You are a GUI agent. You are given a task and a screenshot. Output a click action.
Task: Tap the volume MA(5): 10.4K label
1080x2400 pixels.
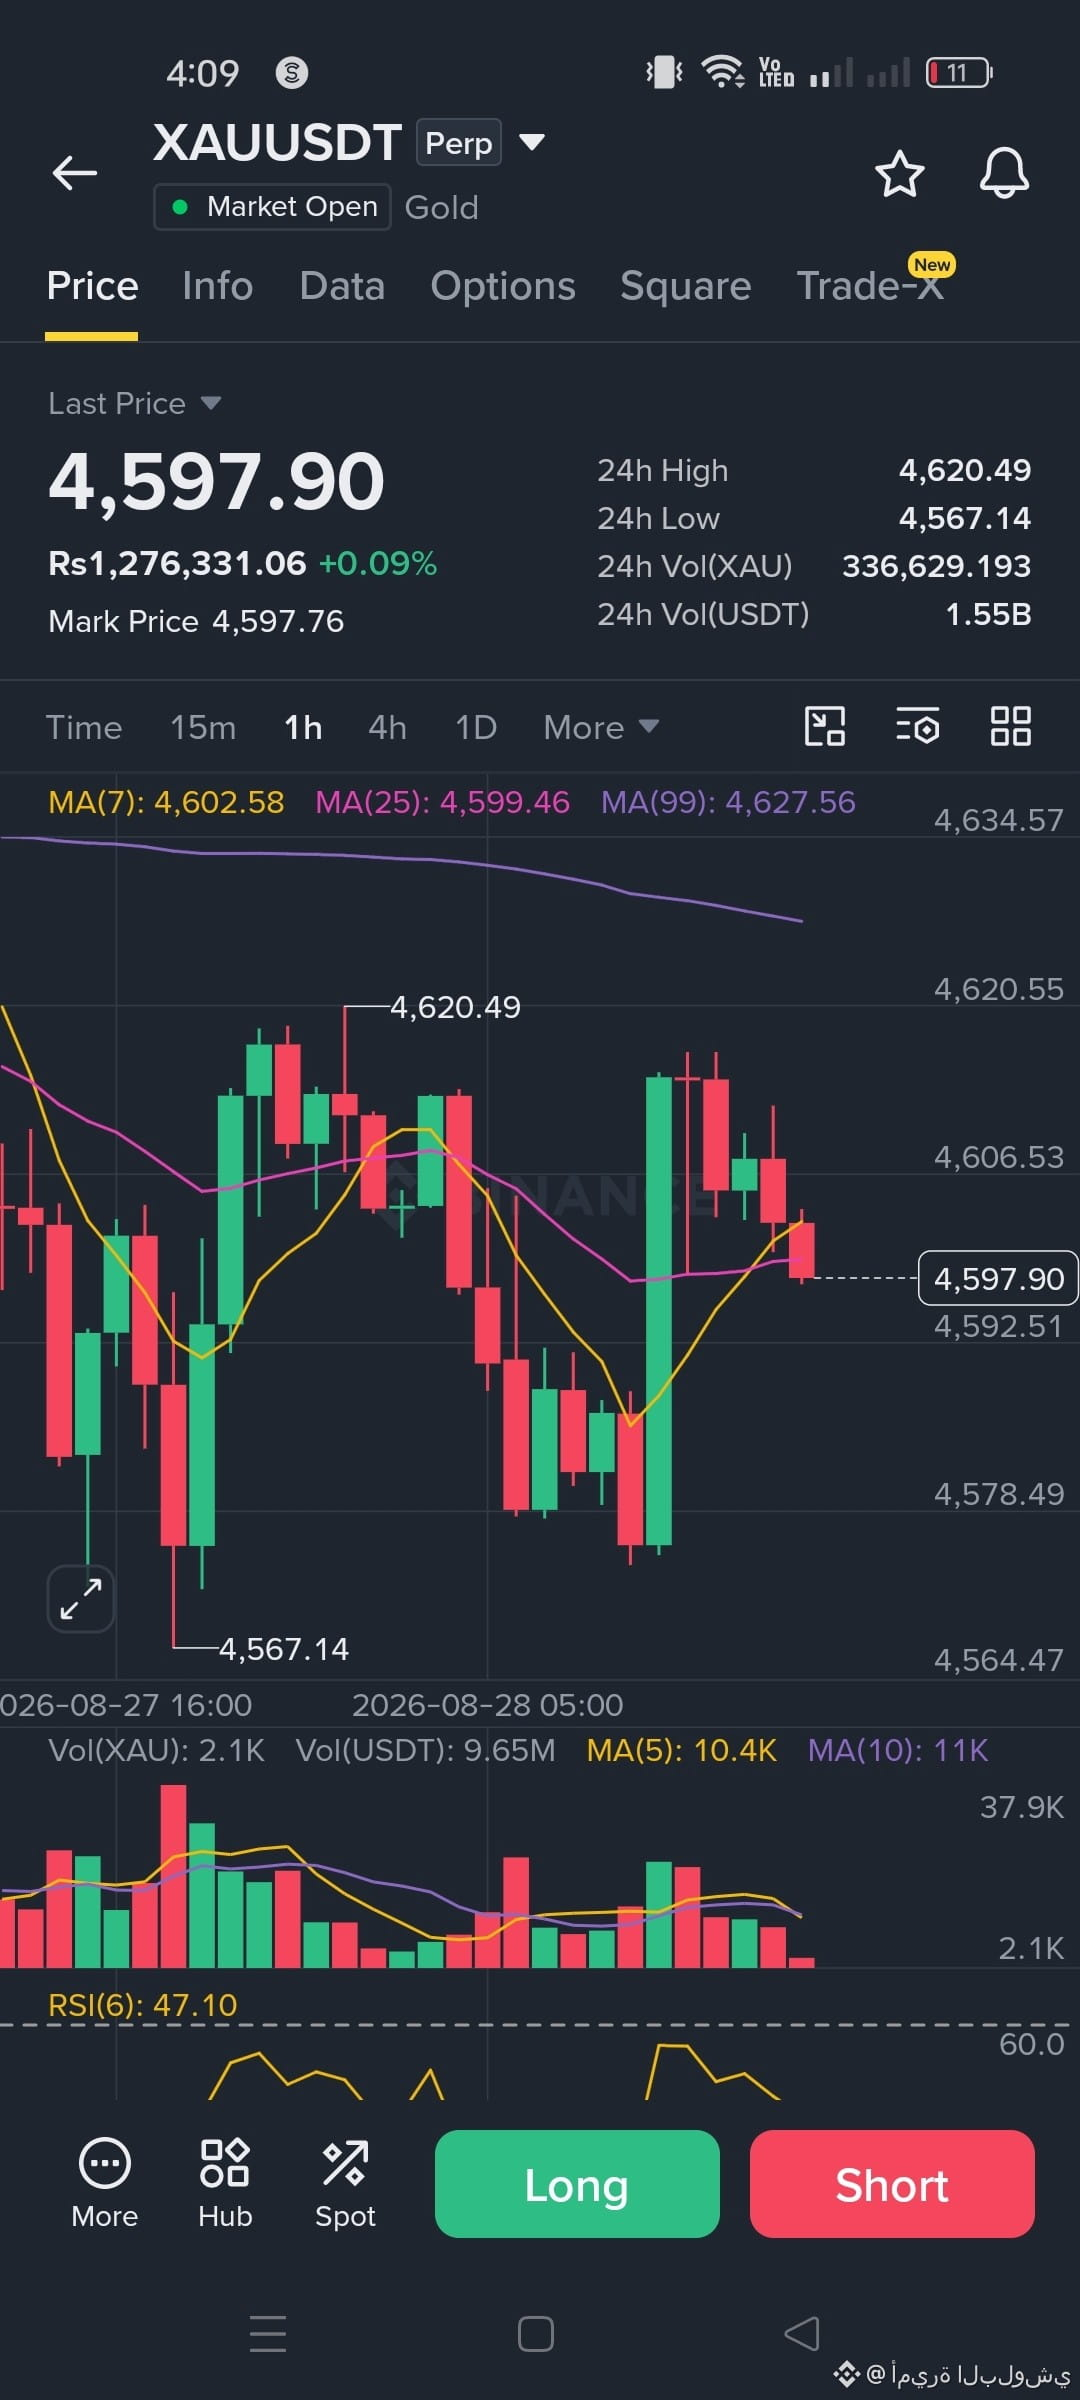[682, 1750]
